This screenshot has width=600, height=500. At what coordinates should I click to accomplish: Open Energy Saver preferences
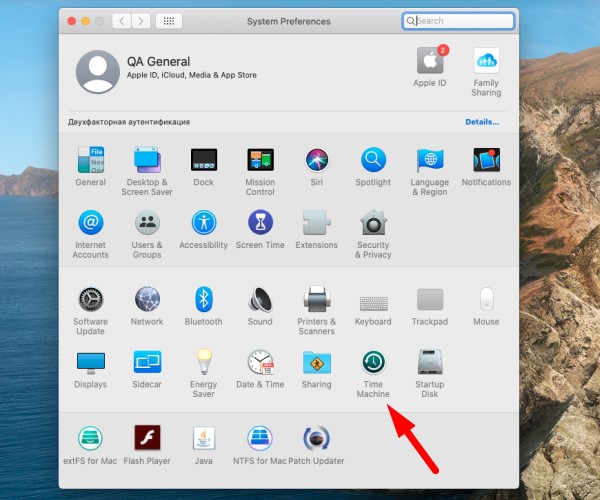click(203, 362)
